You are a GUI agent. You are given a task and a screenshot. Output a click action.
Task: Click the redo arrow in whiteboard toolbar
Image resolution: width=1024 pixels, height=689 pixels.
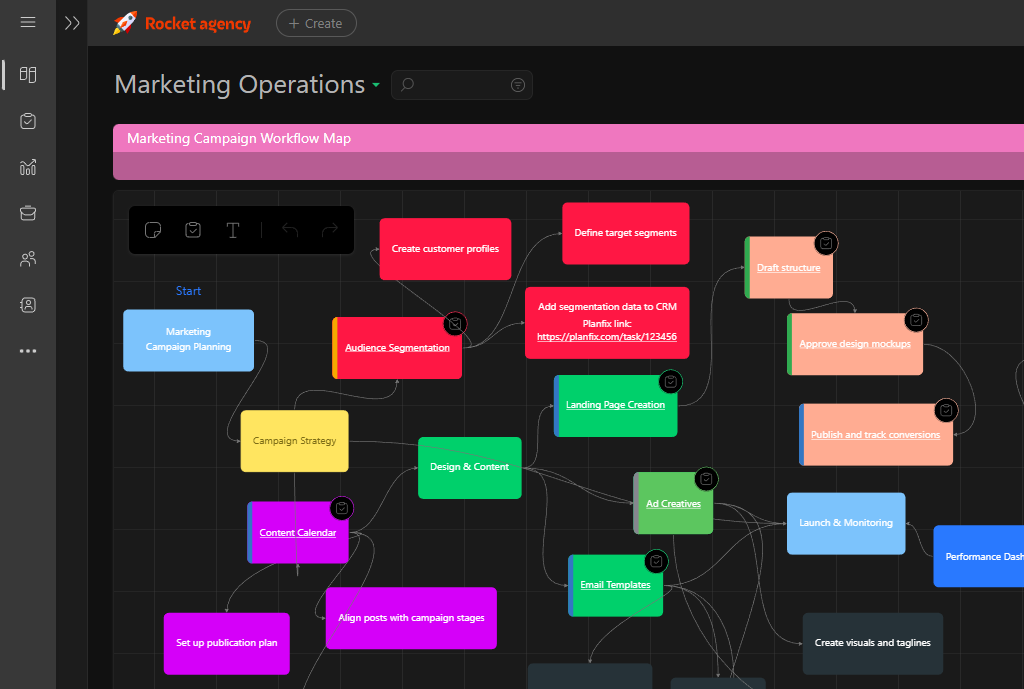(x=329, y=231)
